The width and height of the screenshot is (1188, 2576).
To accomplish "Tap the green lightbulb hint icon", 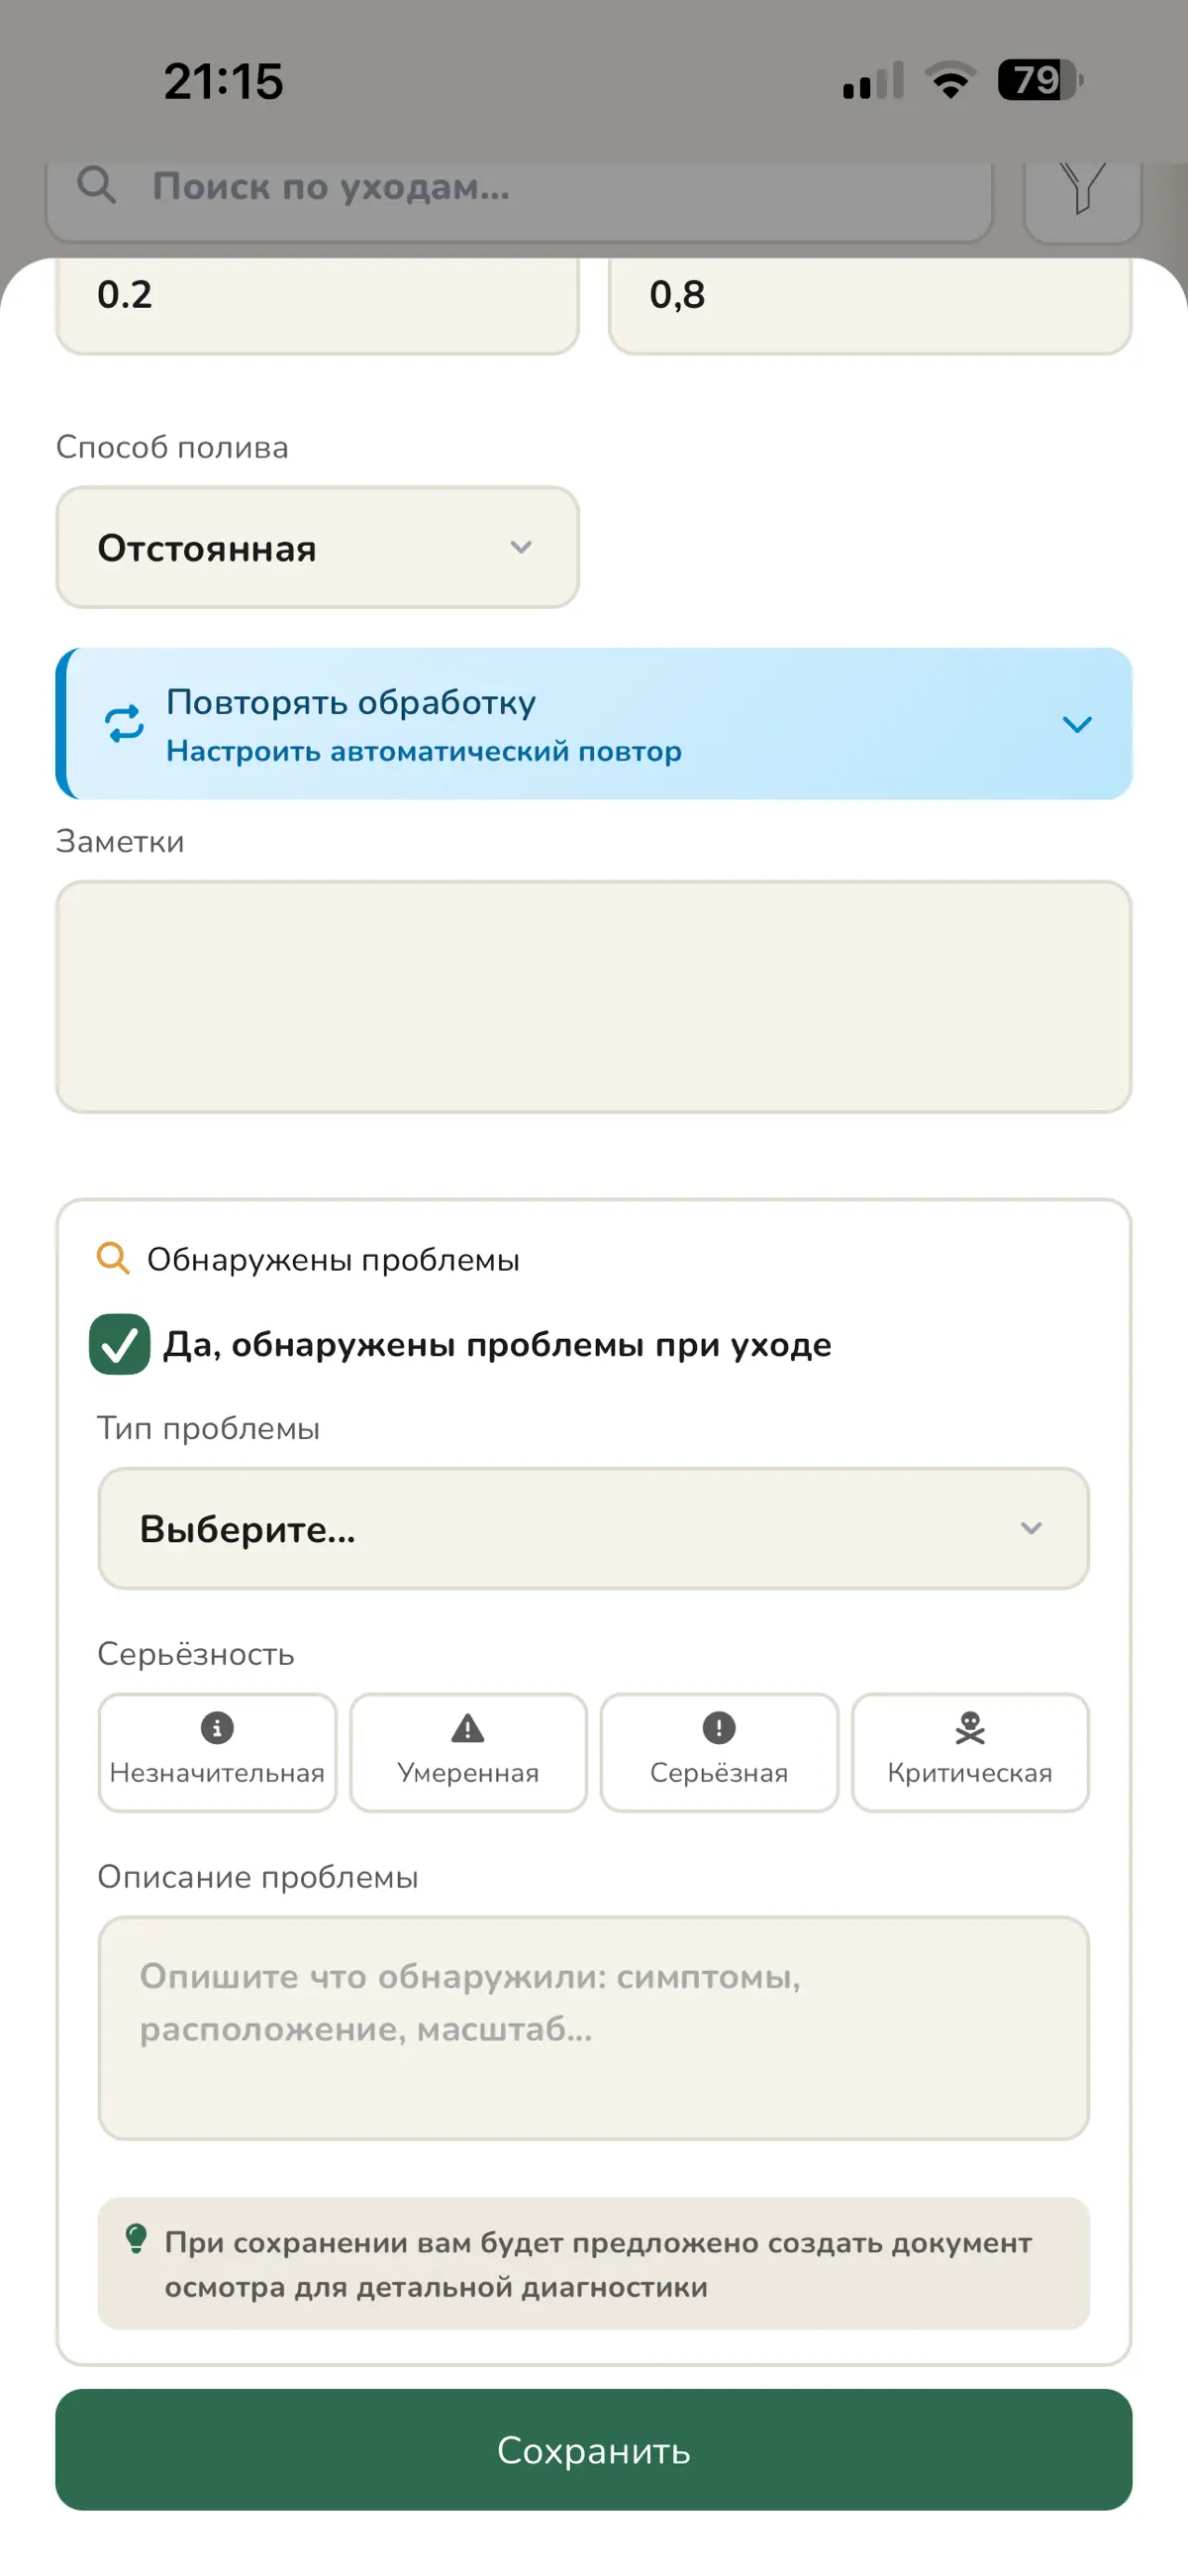I will (x=136, y=2238).
